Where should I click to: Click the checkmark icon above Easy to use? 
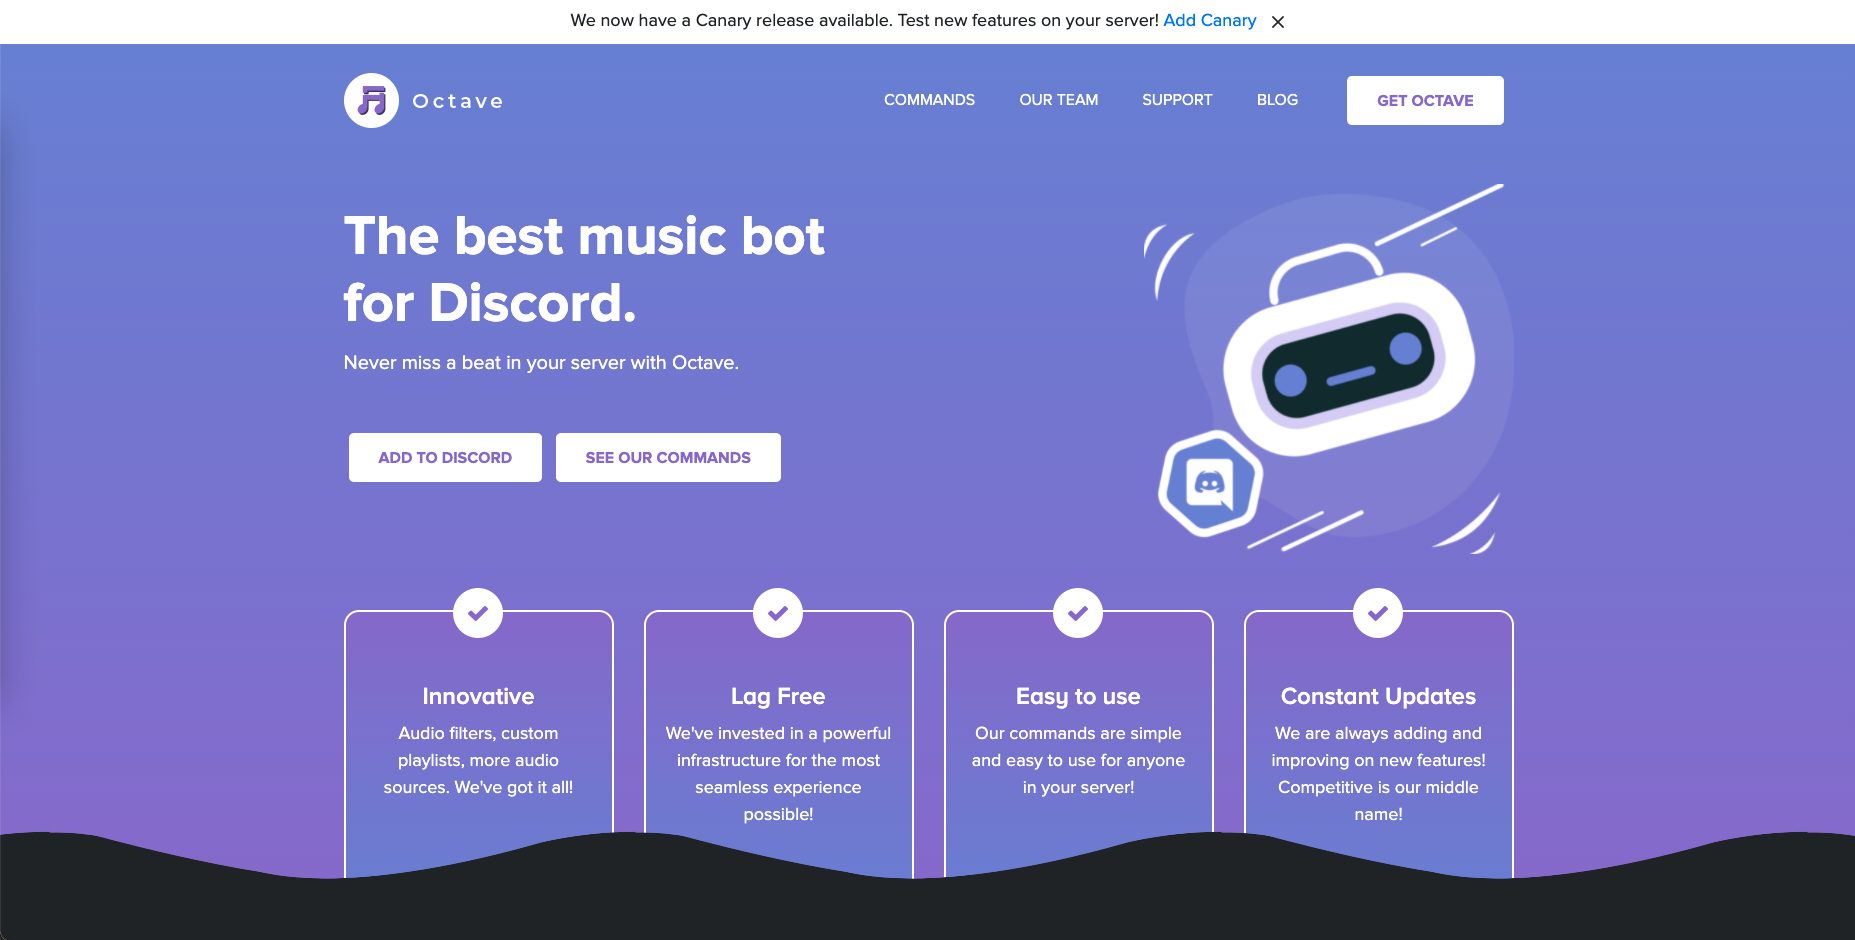(1078, 613)
